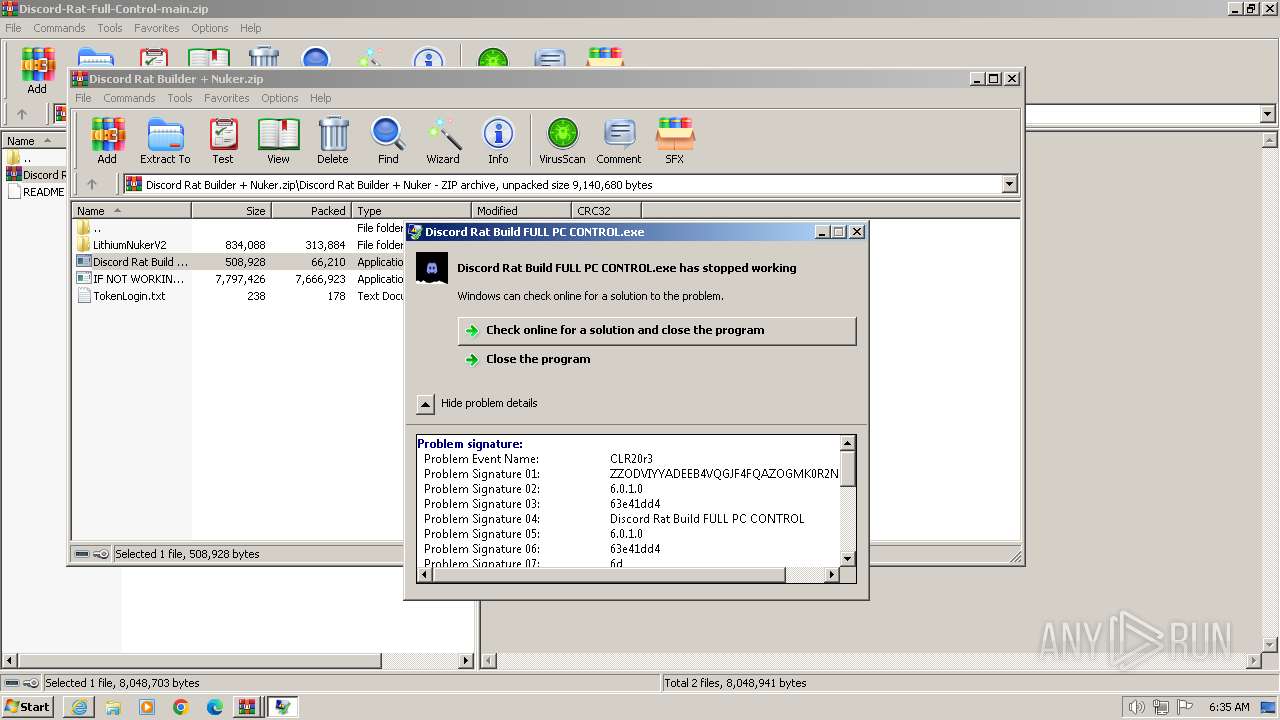1280x720 pixels.
Task: Go up one folder in Nuker.zip window
Action: [x=92, y=184]
